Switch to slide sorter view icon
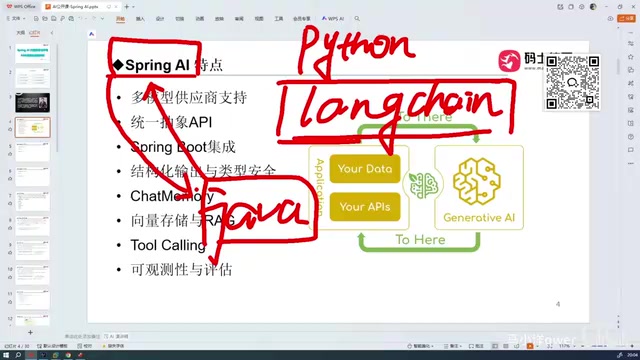This screenshot has width=640, height=360. 506,346
